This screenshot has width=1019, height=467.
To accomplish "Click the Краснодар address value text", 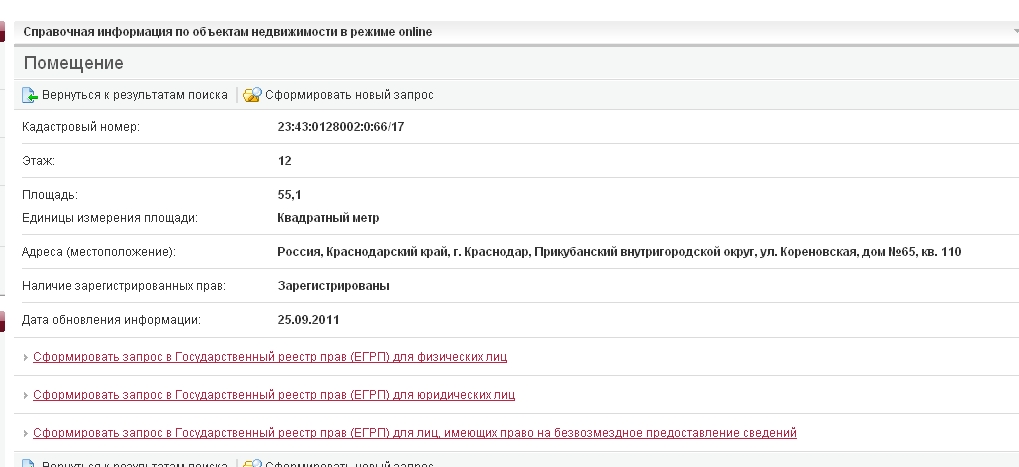I will coord(618,251).
